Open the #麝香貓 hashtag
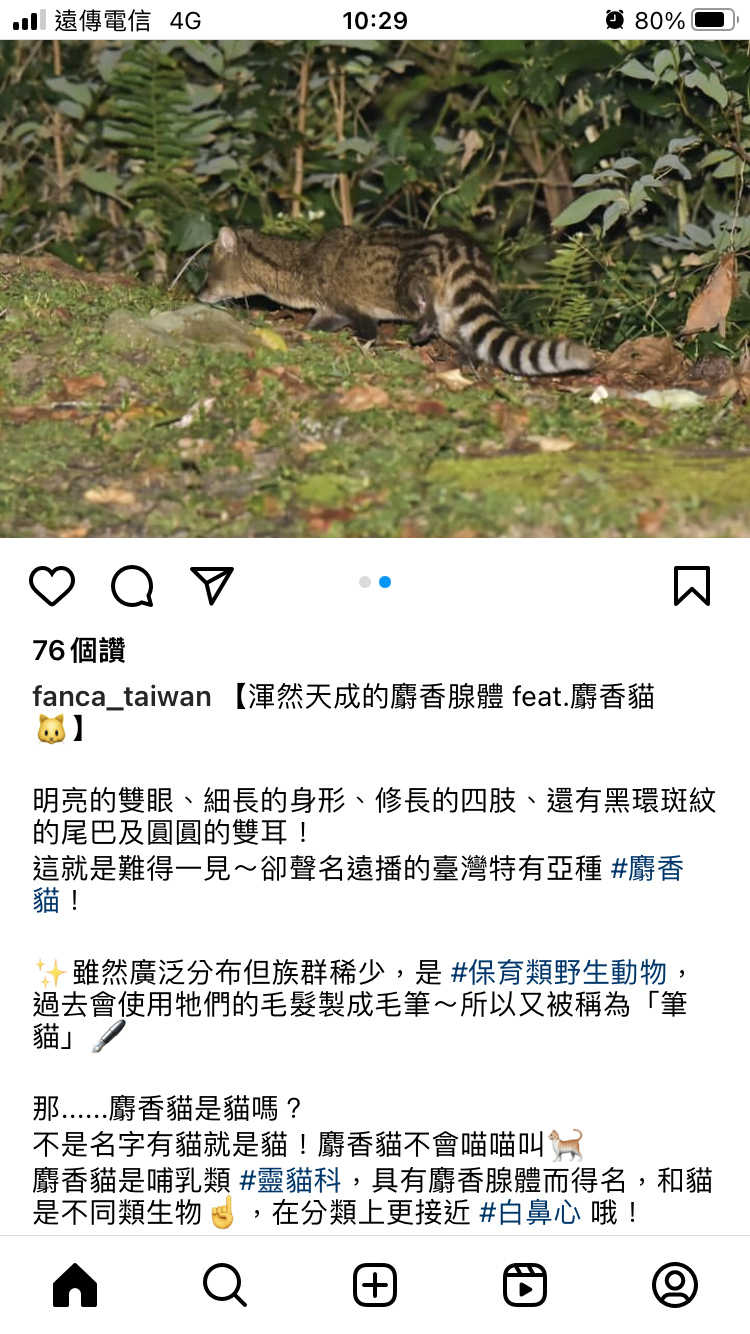The width and height of the screenshot is (750, 1334). tap(358, 884)
